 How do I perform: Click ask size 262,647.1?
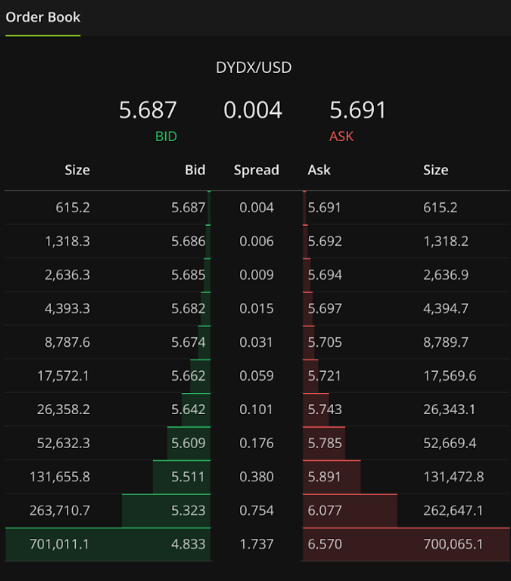click(x=453, y=511)
